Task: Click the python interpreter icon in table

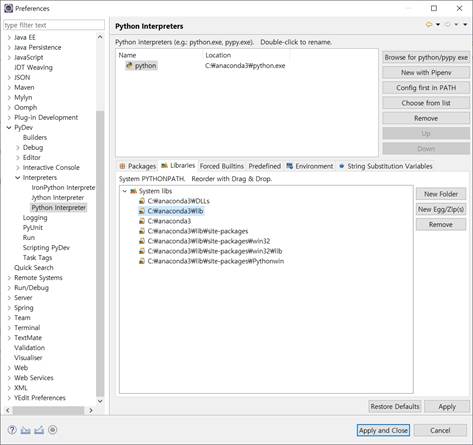Action: [x=129, y=66]
